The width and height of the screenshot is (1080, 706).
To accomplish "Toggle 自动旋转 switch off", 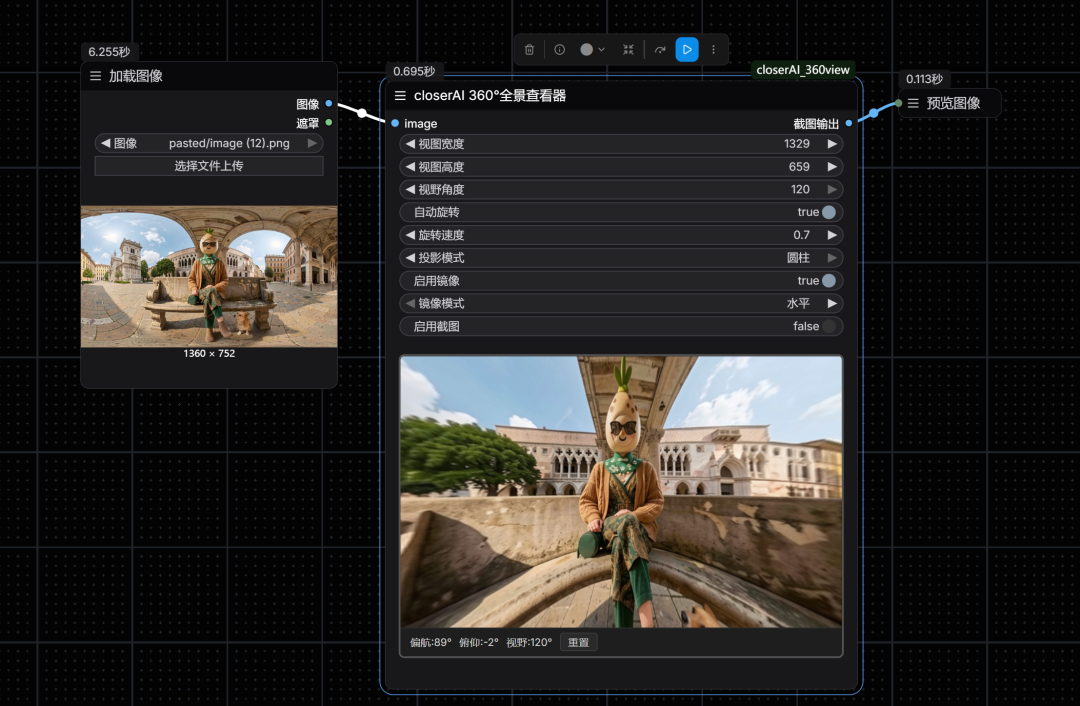I will (x=829, y=212).
